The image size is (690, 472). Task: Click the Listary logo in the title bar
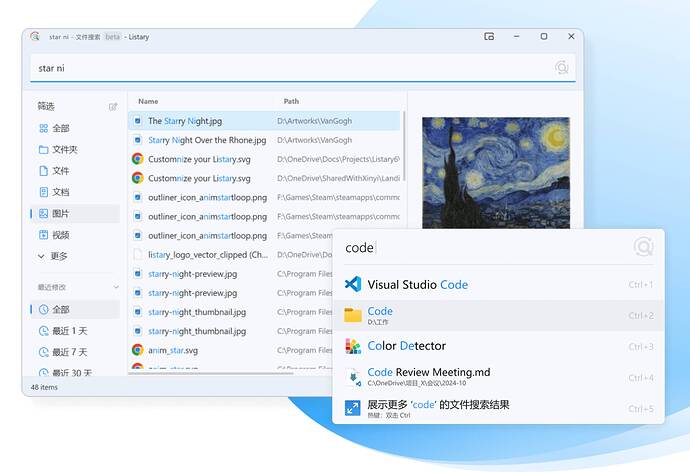(35, 37)
